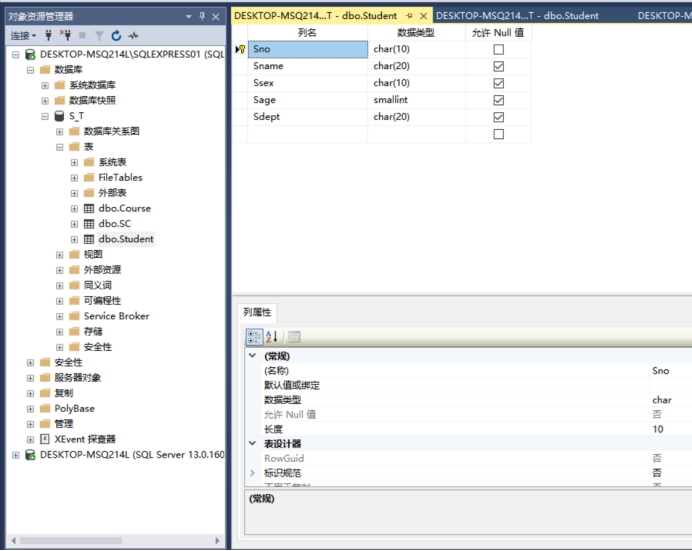Click the S_T database cylinder icon

(59, 116)
